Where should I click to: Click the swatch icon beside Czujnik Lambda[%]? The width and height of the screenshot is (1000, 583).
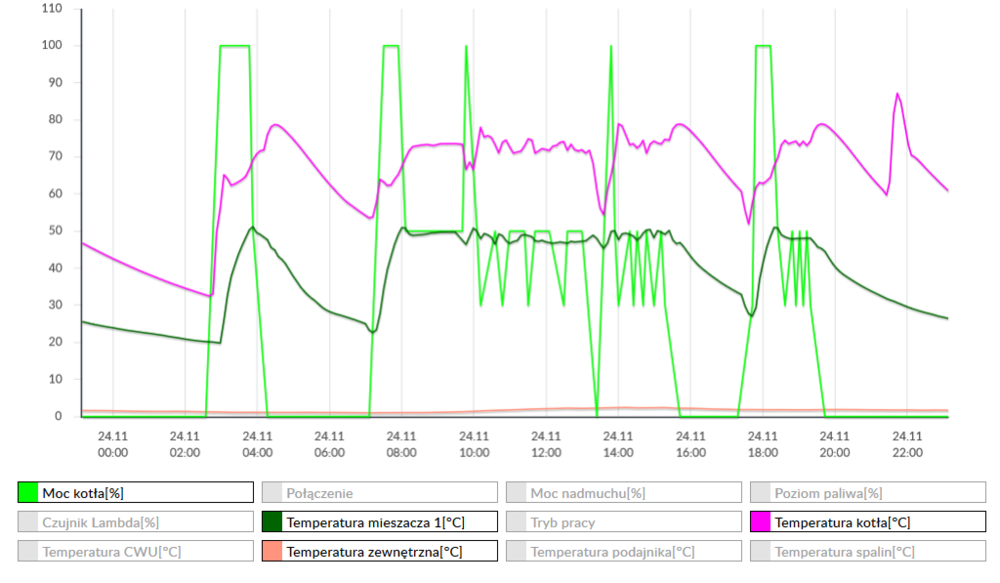pyautogui.click(x=30, y=521)
